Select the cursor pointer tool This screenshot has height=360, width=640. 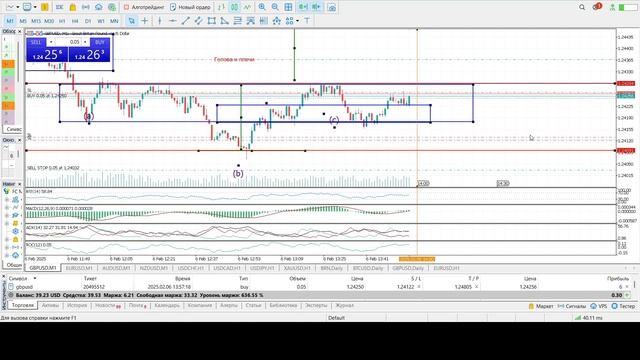point(131,20)
